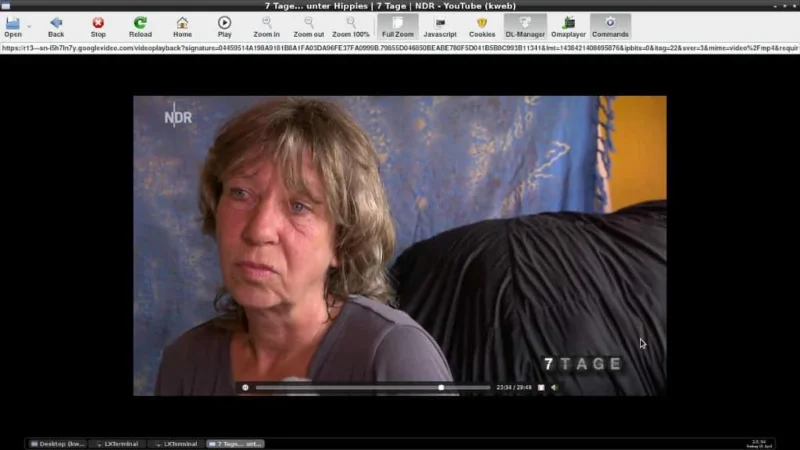Expand the arrow beside the Open button
Screen dimensions: 800x450
point(29,27)
